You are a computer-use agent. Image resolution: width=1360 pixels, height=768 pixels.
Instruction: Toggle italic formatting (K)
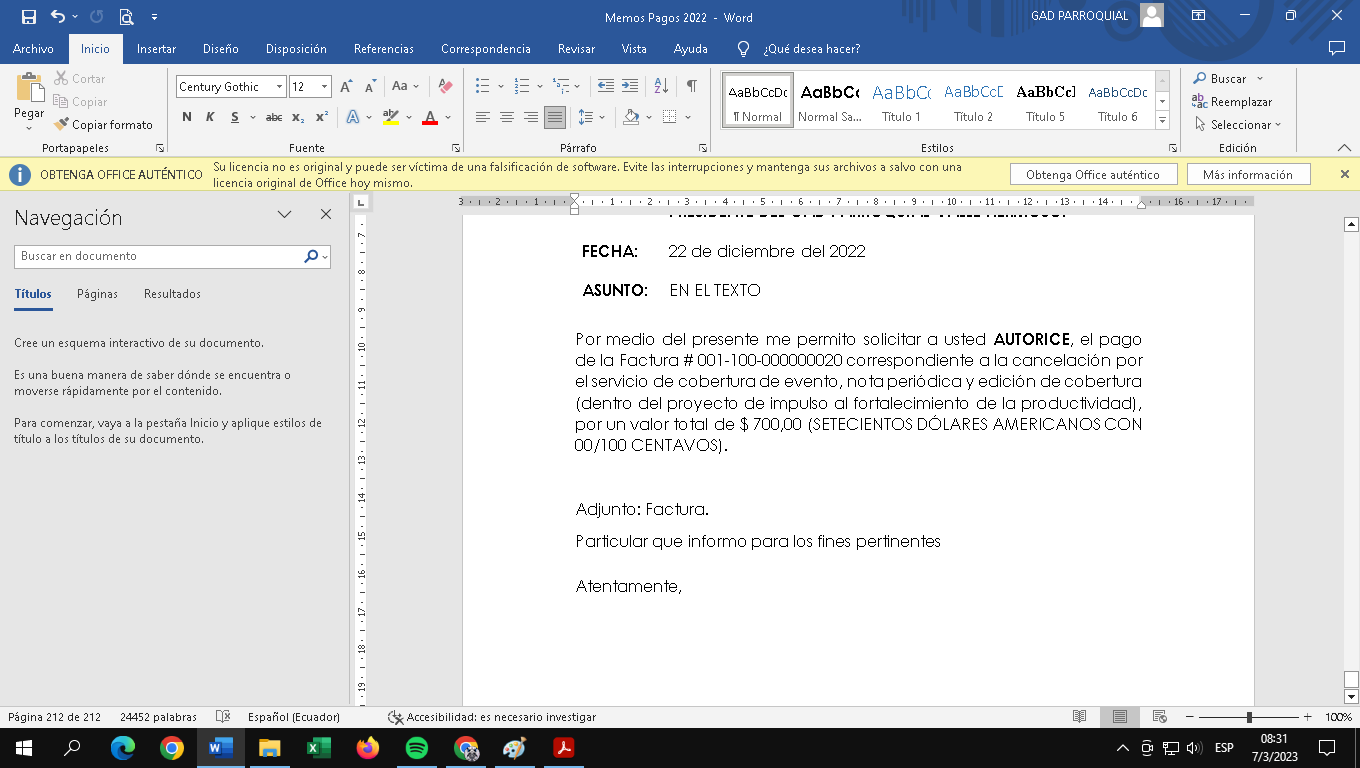click(x=210, y=117)
